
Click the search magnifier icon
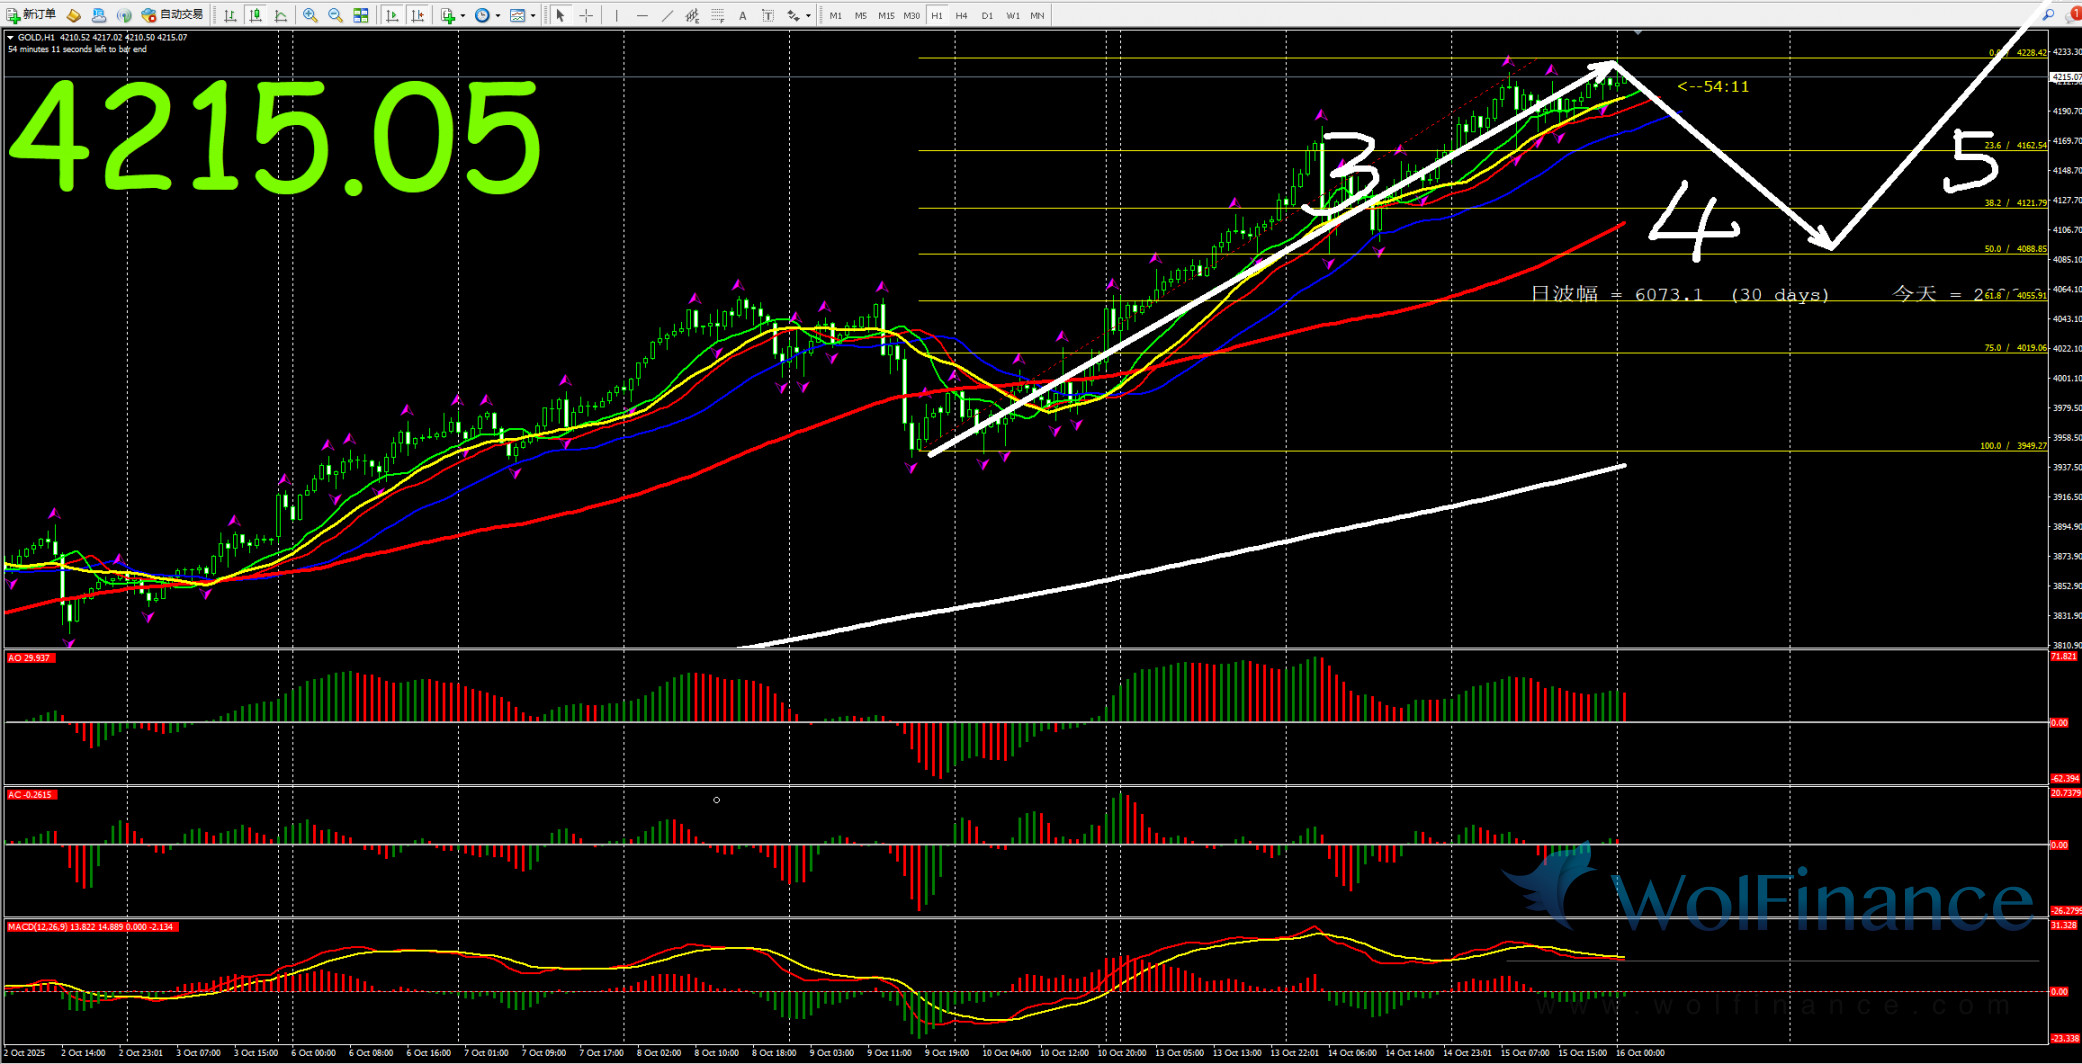click(x=2048, y=15)
